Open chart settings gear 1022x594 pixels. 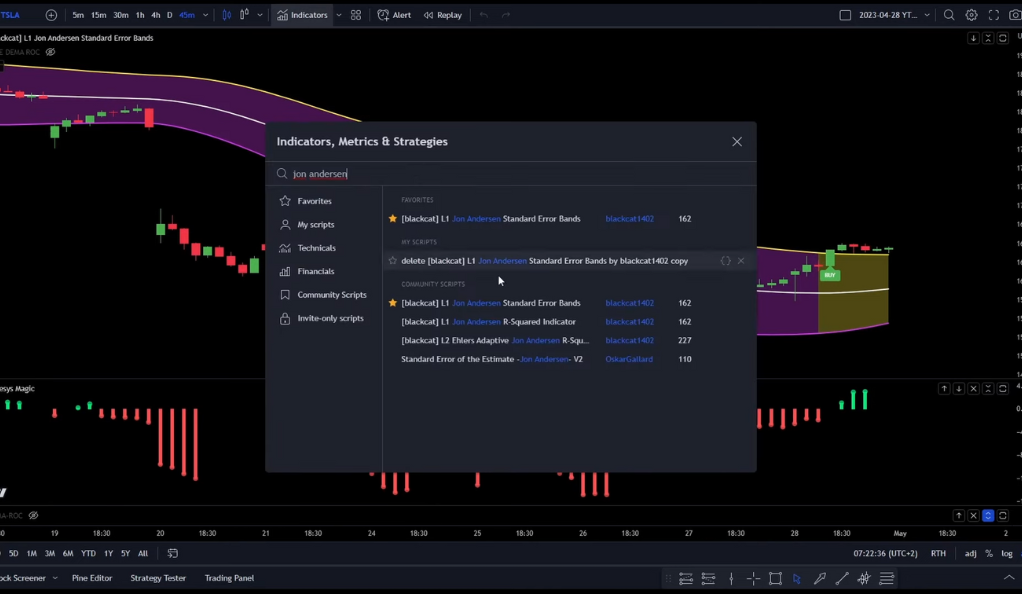pyautogui.click(x=971, y=15)
